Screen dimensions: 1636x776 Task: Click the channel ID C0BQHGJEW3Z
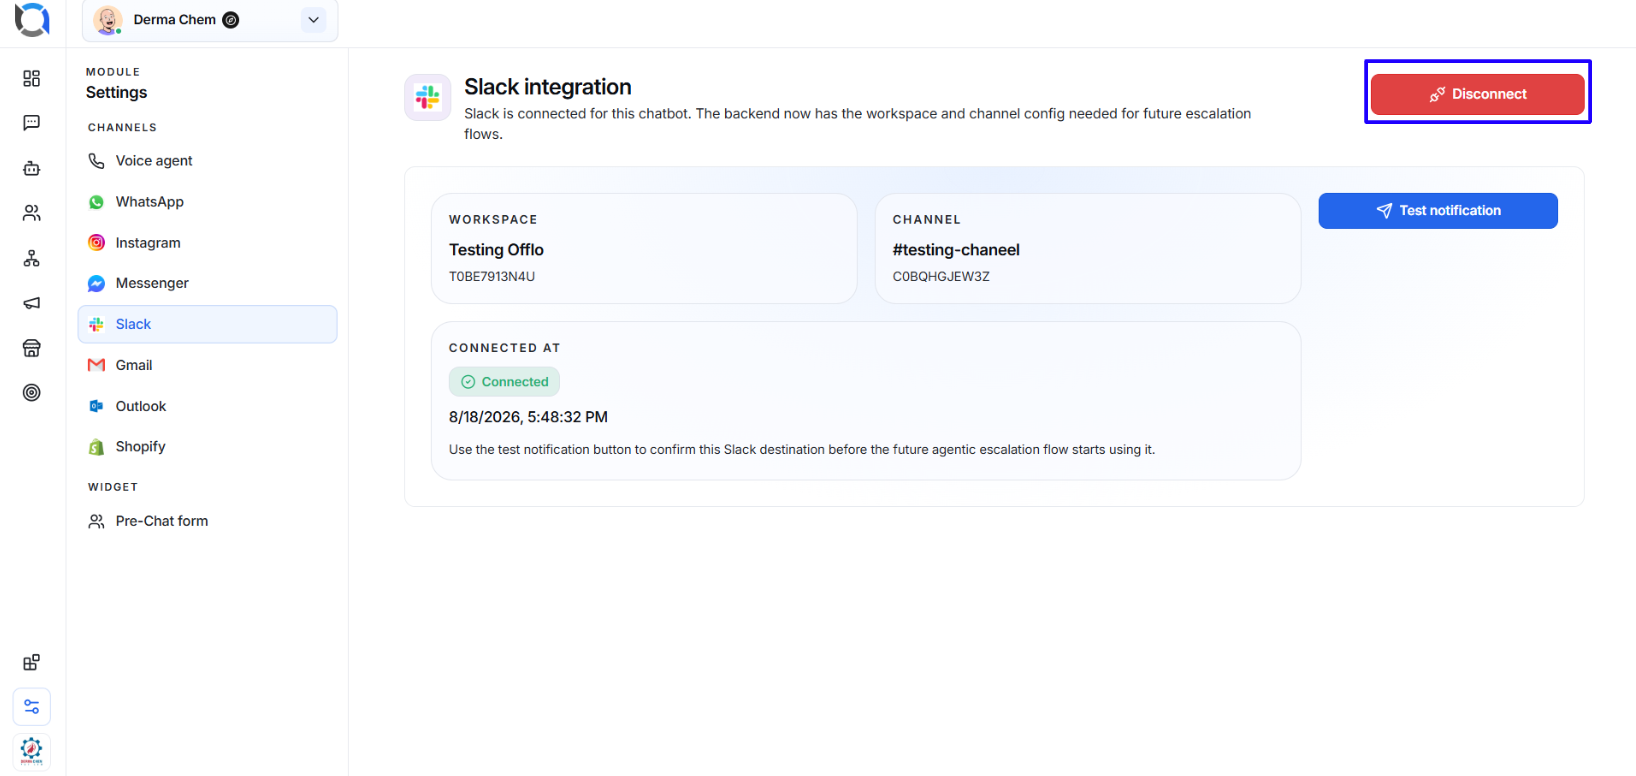click(x=941, y=277)
